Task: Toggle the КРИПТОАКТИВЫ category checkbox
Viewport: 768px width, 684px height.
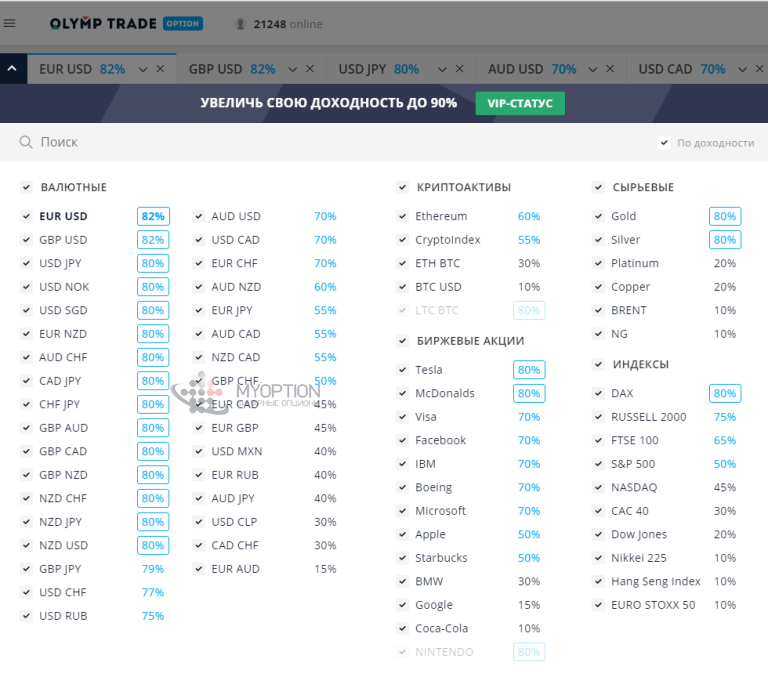Action: point(403,187)
